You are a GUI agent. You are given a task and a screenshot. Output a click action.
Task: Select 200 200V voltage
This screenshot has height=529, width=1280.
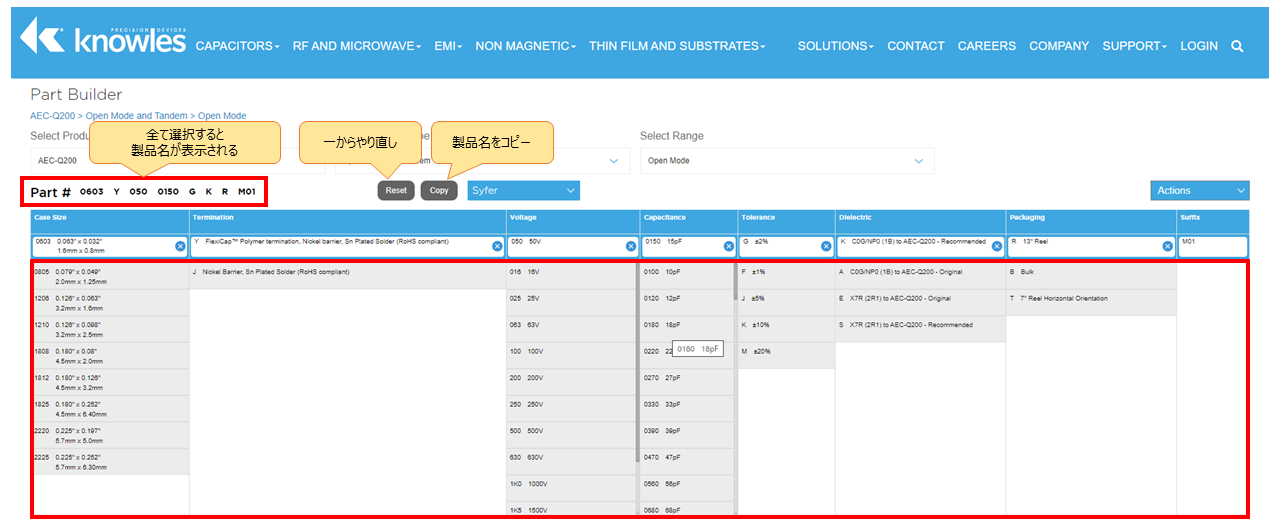click(571, 382)
